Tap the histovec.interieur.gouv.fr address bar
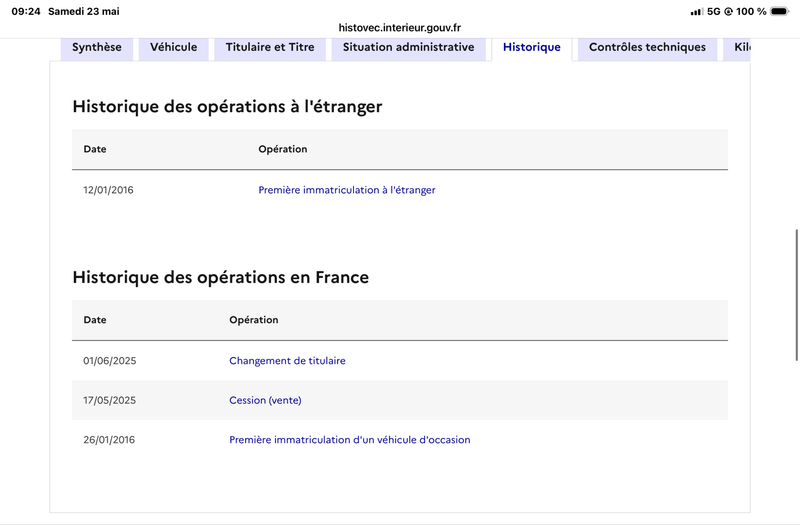Viewport: 800px width, 525px height. [399, 28]
